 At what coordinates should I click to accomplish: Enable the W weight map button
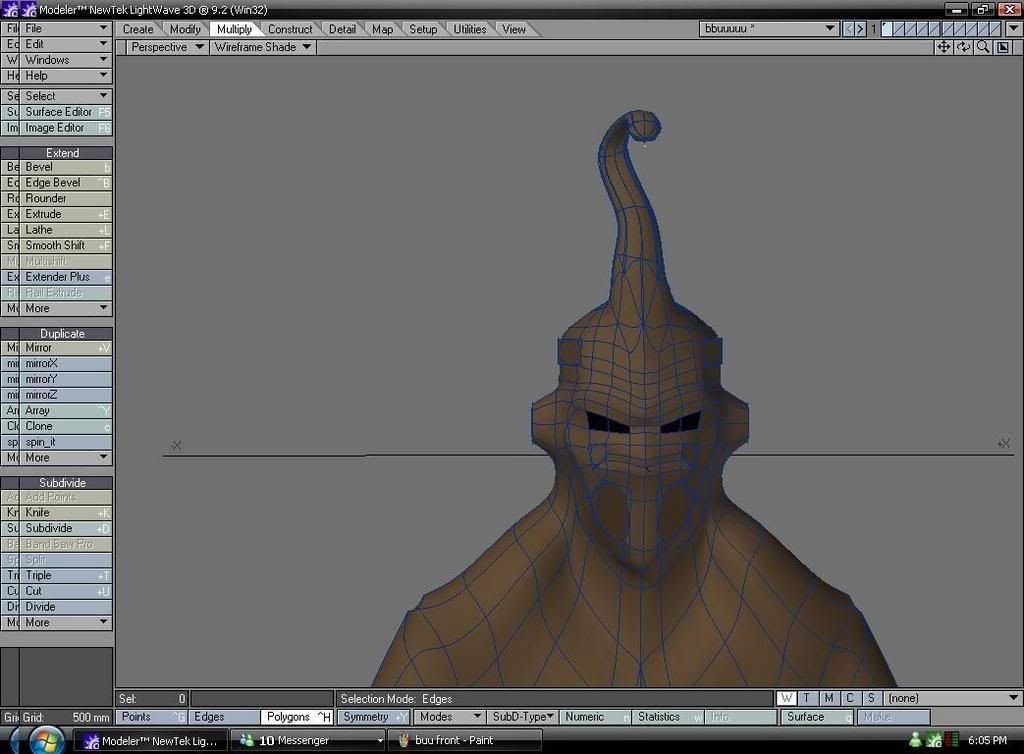click(786, 698)
